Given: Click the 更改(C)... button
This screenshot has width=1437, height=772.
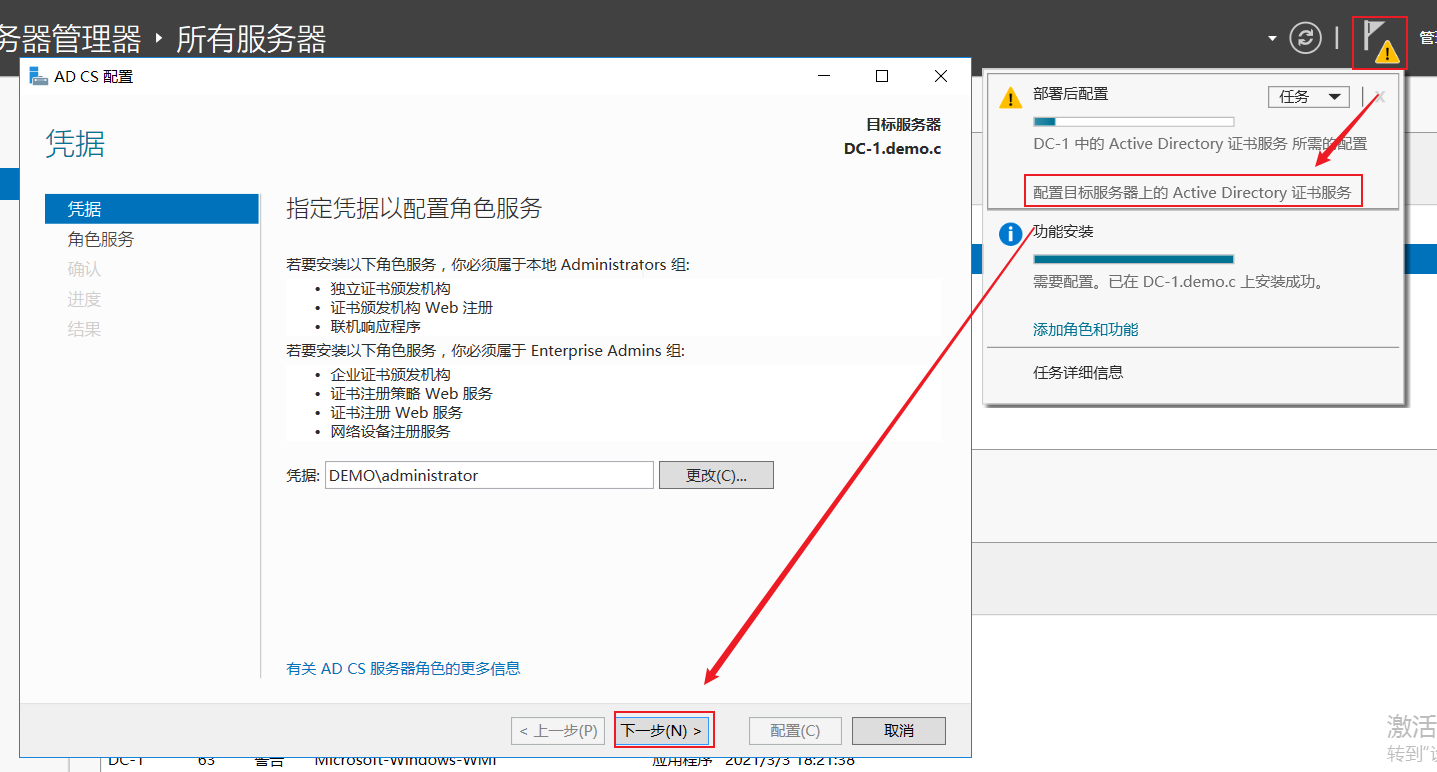Looking at the screenshot, I should (x=716, y=475).
